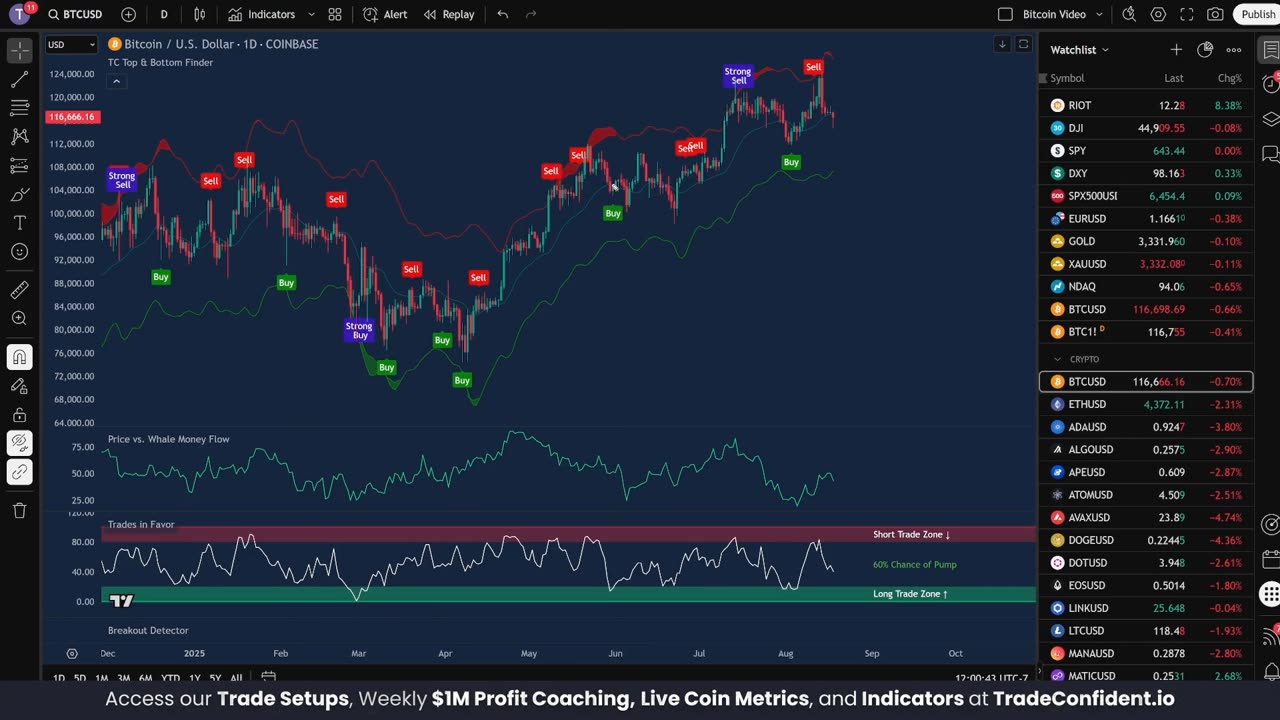Open the indicator templates grid
The width and height of the screenshot is (1280, 720).
(335, 14)
